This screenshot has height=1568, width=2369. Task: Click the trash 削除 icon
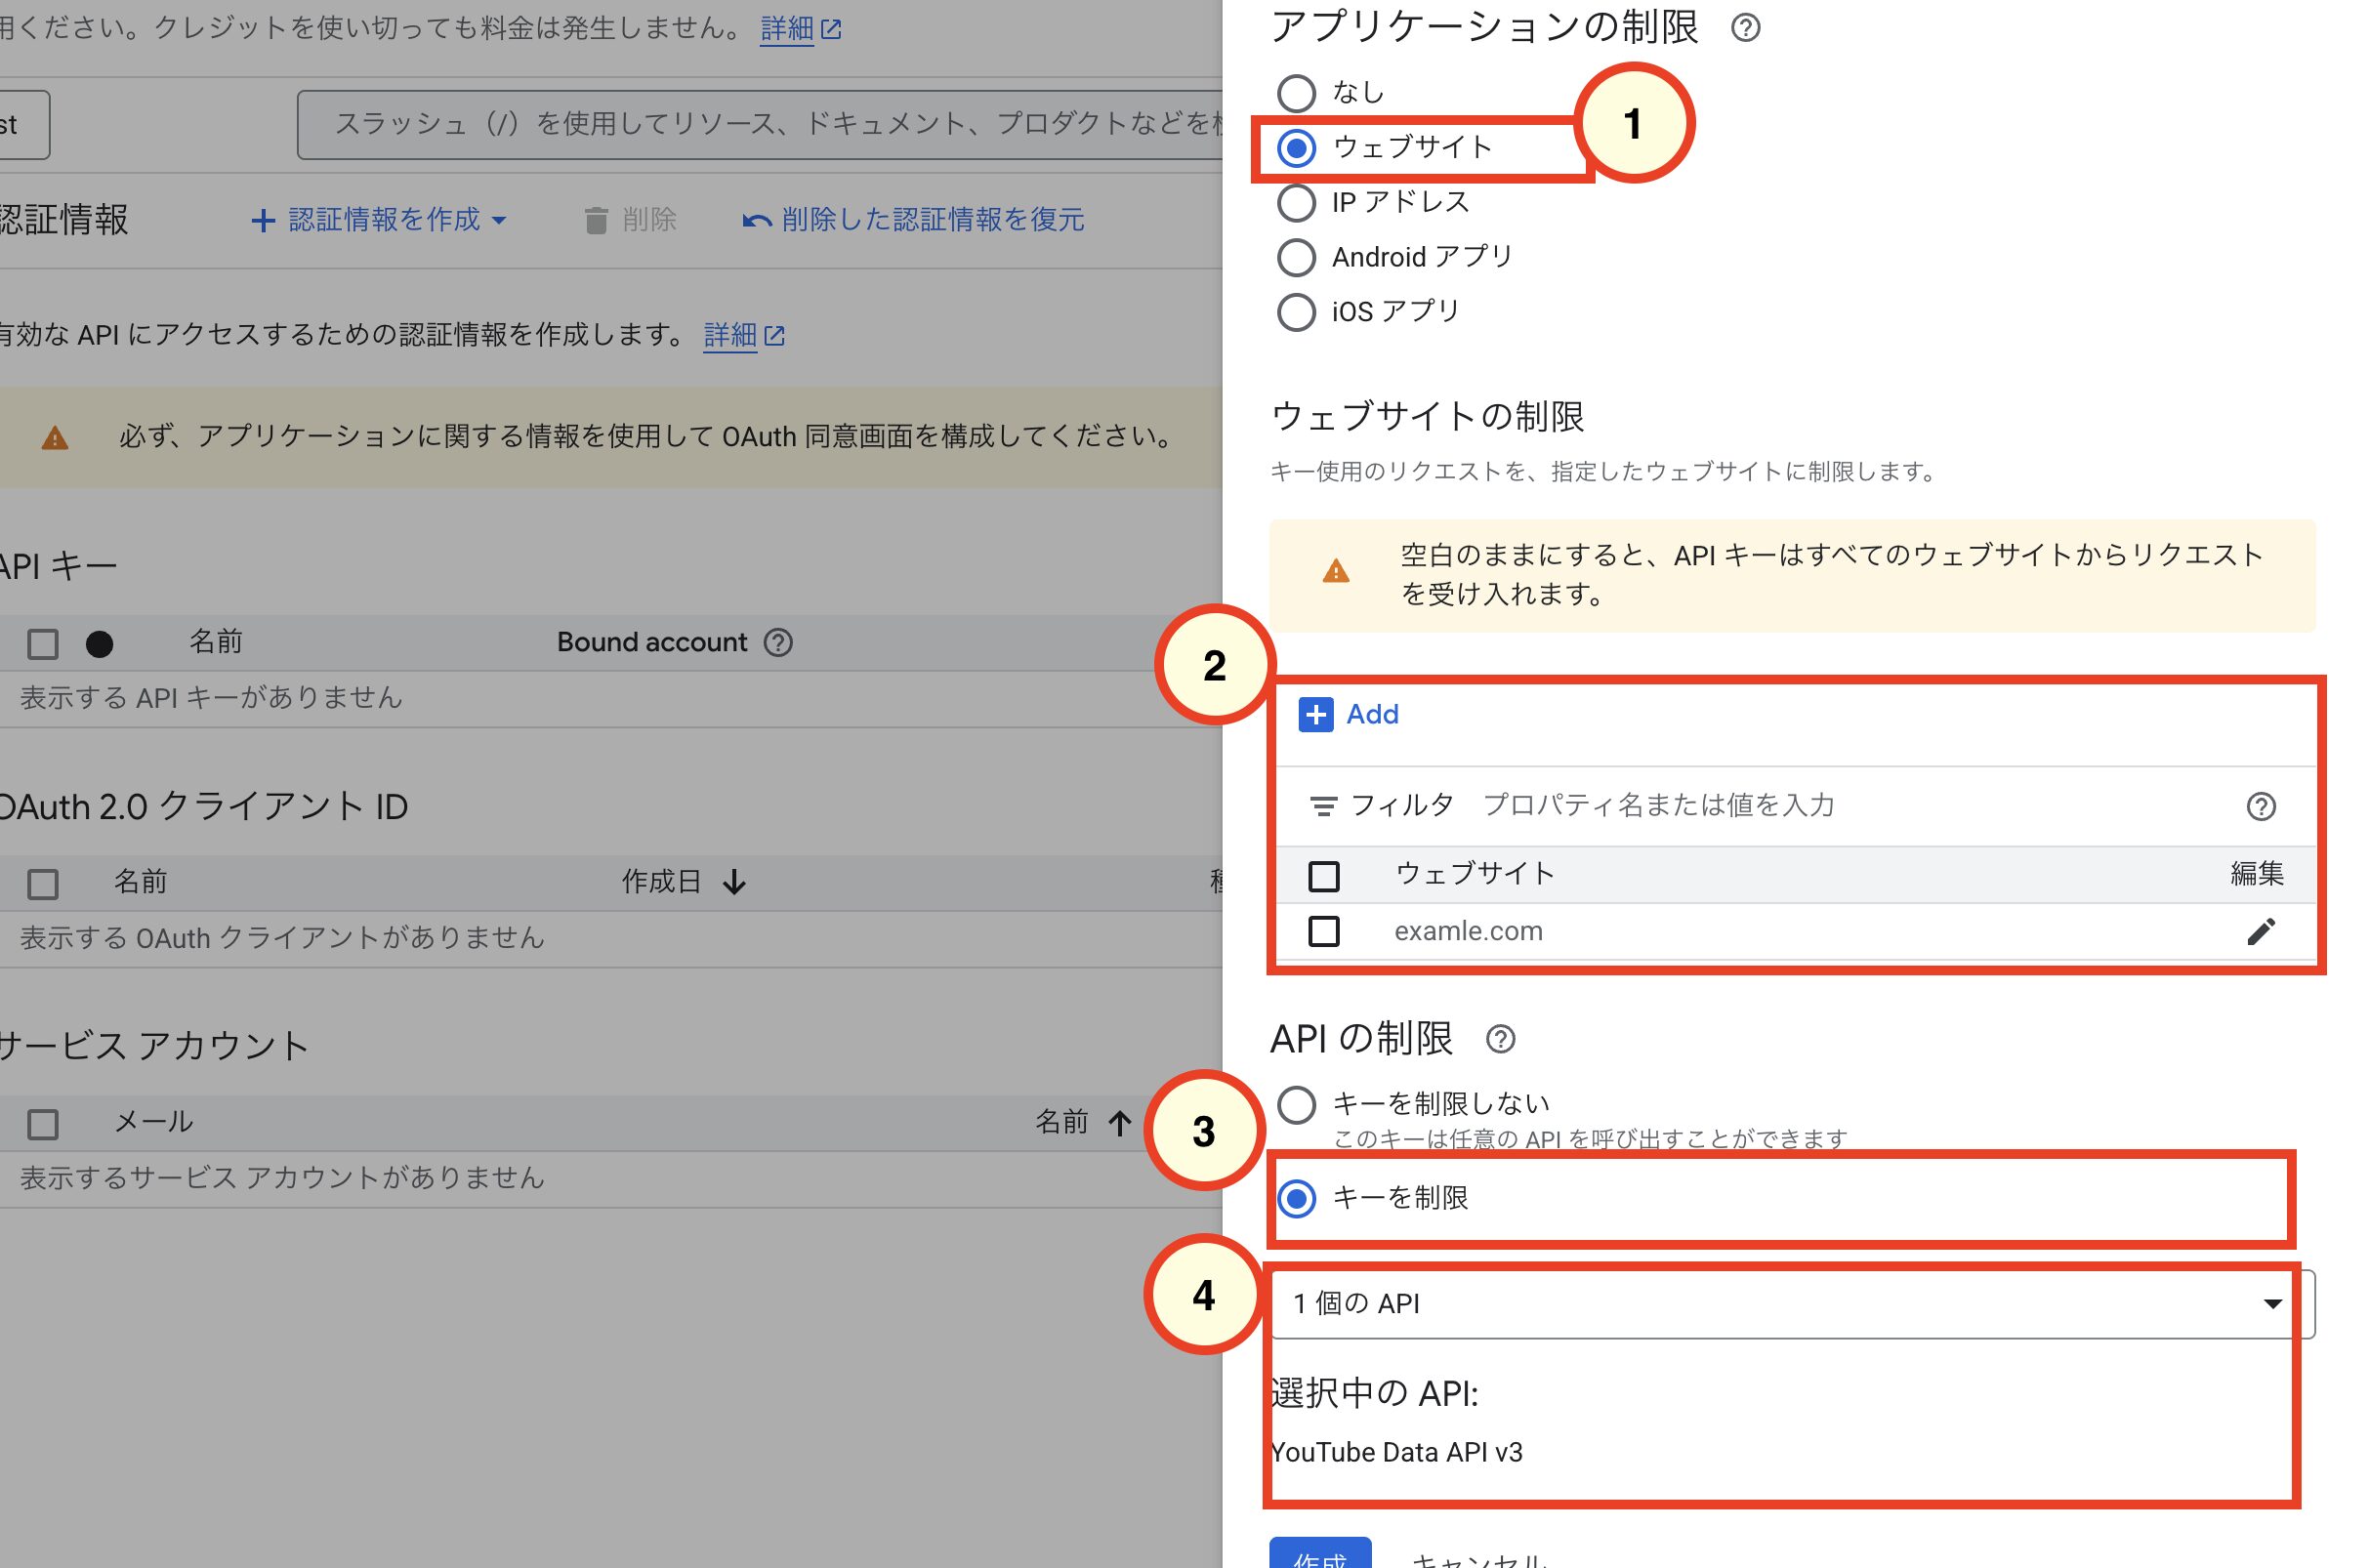(596, 220)
